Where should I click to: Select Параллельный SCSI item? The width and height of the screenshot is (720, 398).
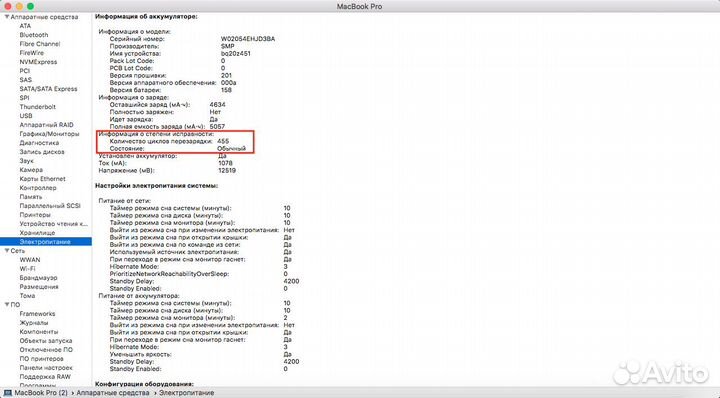tap(50, 206)
